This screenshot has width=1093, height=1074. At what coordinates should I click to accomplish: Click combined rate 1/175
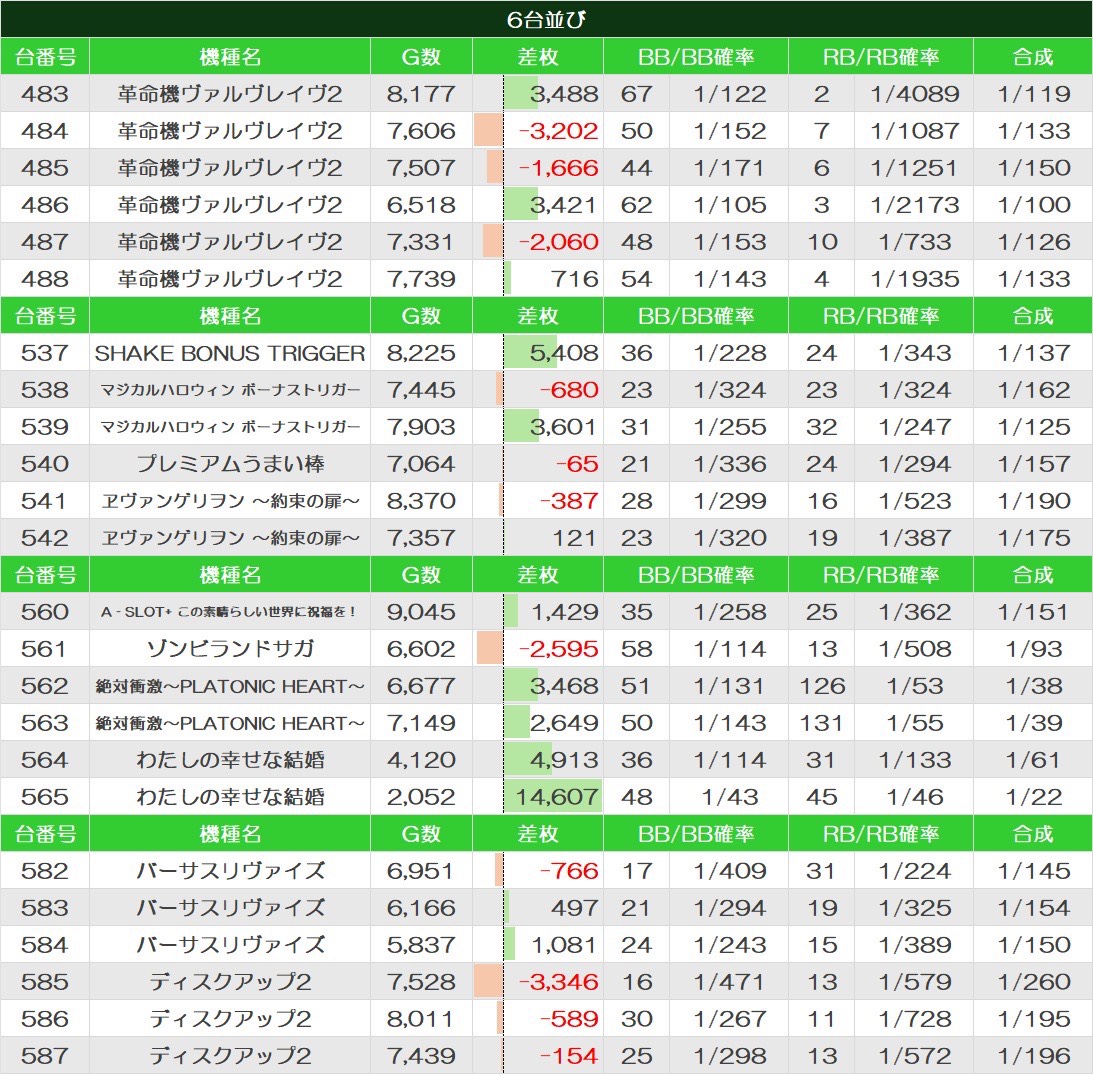coord(1033,537)
